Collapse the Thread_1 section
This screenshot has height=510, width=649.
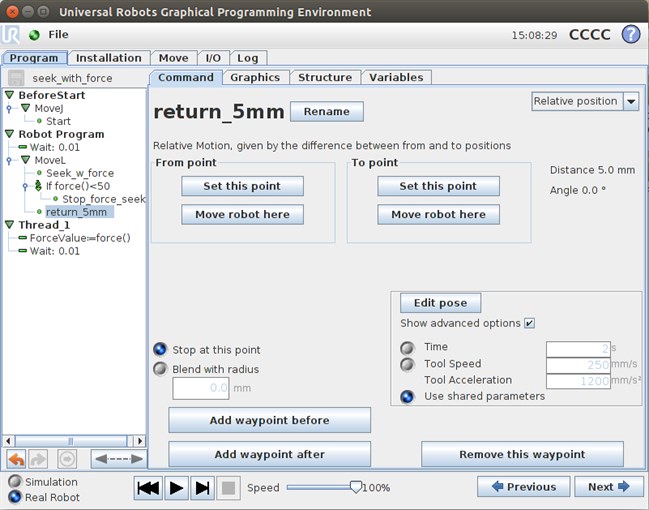[10, 224]
